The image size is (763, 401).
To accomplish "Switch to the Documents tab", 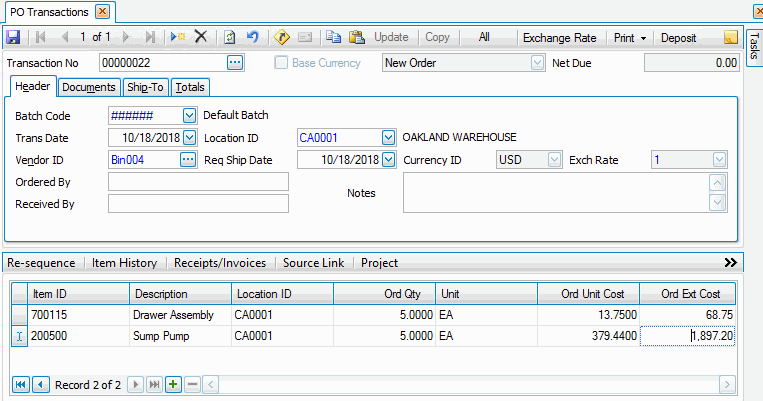I will (x=89, y=87).
